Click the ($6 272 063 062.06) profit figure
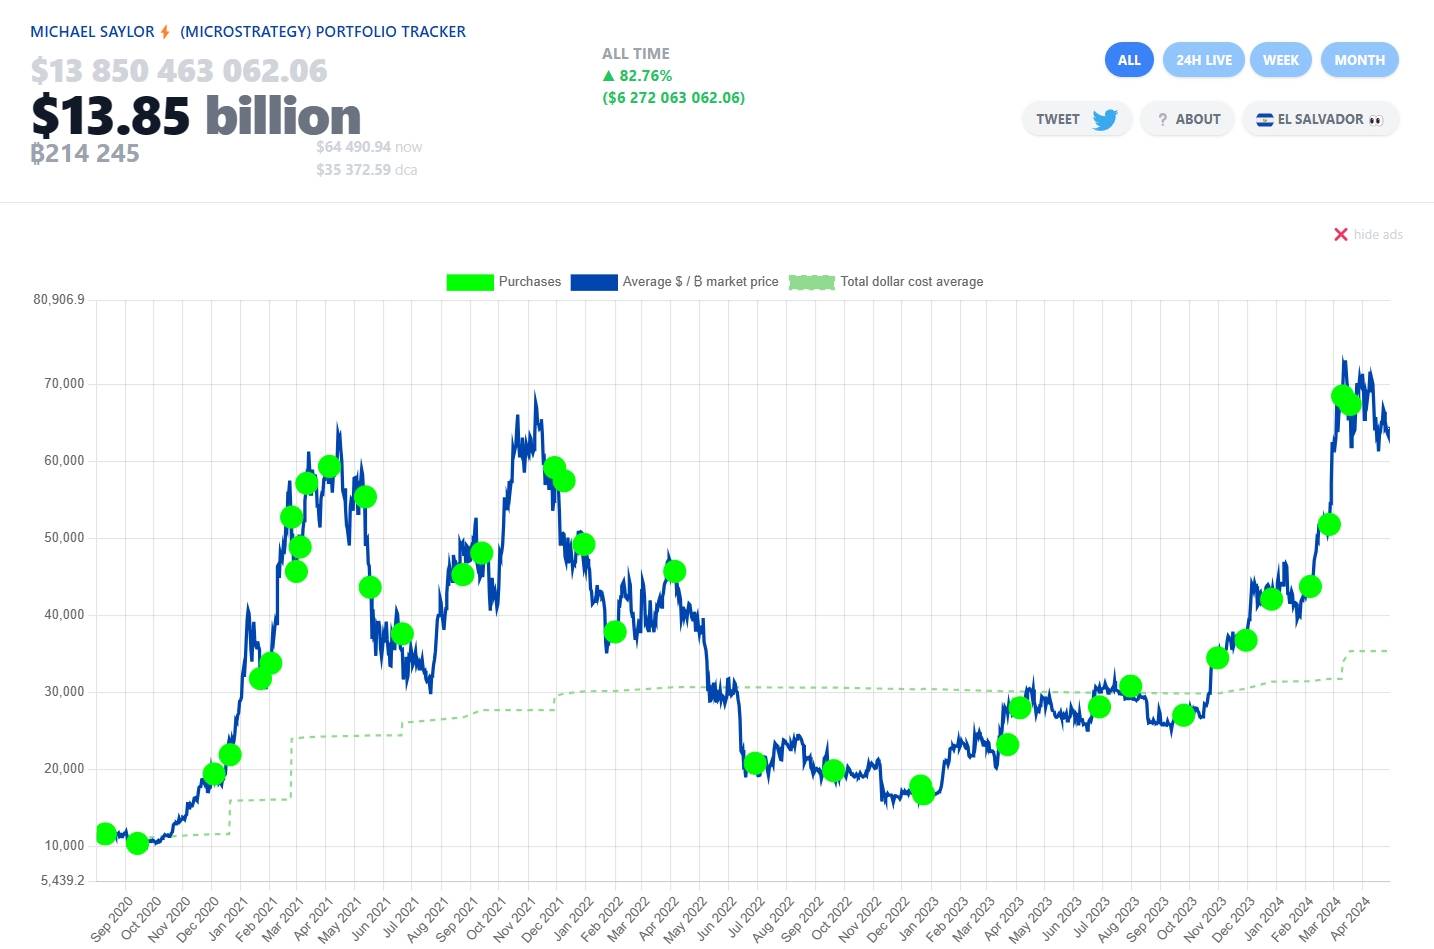This screenshot has width=1434, height=949. coord(673,98)
